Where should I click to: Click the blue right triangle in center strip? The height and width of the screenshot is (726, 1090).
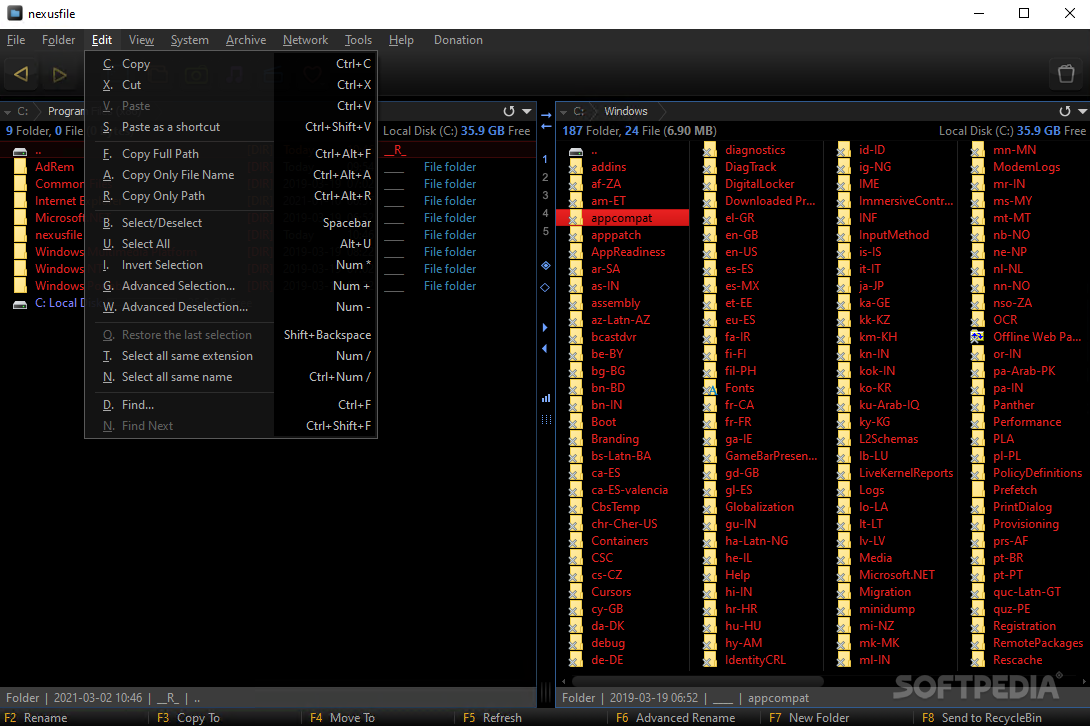(x=544, y=328)
